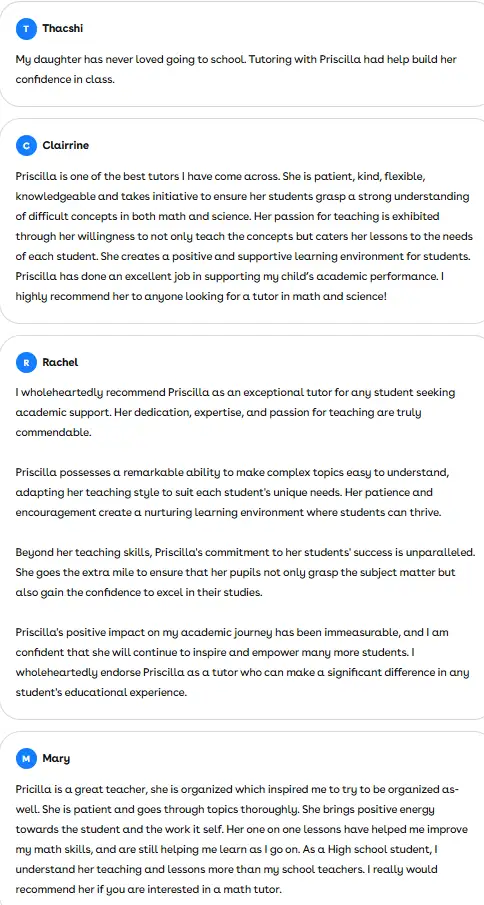Click paragraph starting 'Beyond her teaching skills'
Viewport: 484px width, 905px height.
point(245,573)
